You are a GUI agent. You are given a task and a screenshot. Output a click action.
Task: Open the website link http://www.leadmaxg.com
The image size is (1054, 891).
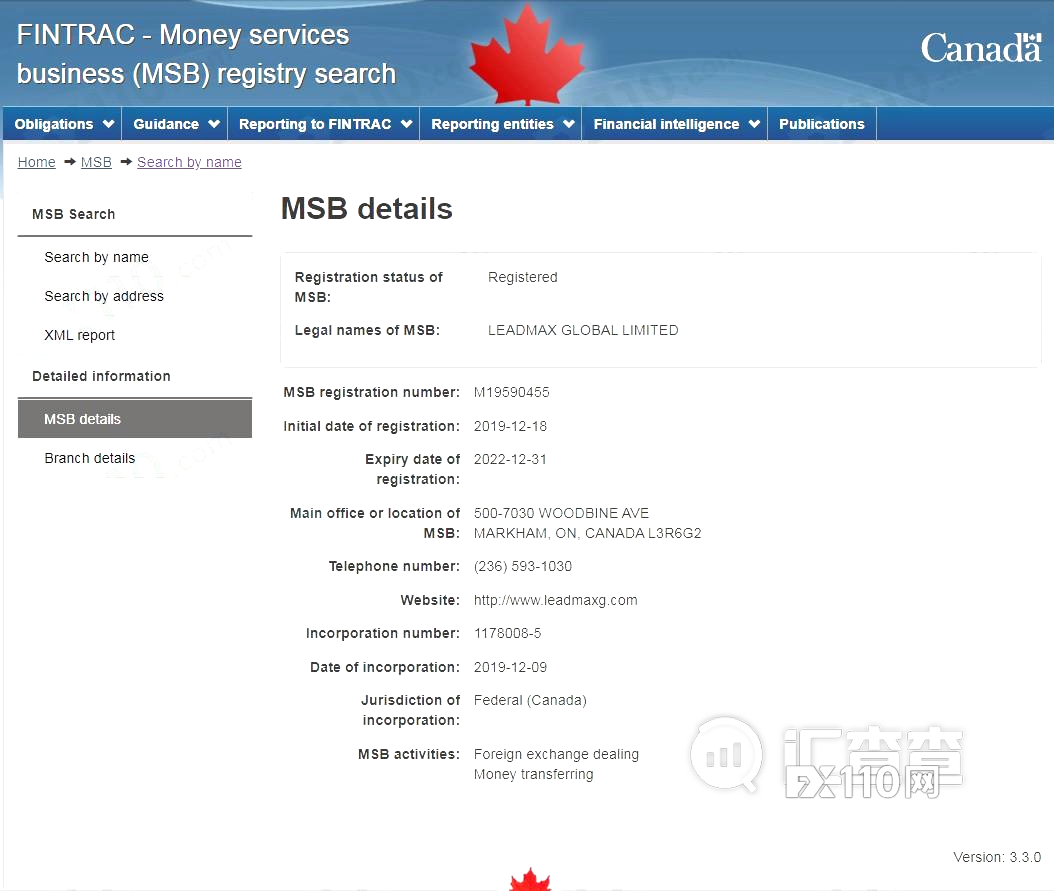pyautogui.click(x=555, y=600)
